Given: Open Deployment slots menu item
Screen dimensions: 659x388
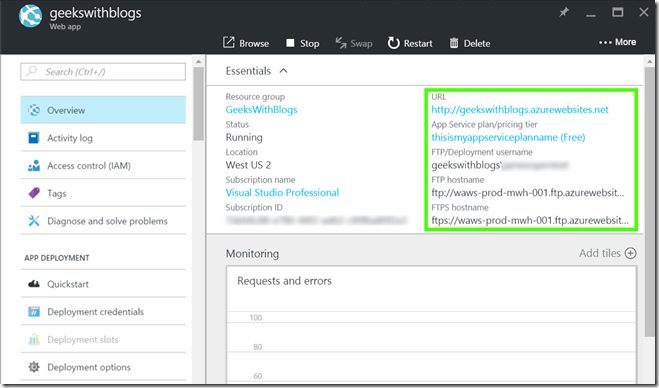Looking at the screenshot, I should (x=103, y=339).
